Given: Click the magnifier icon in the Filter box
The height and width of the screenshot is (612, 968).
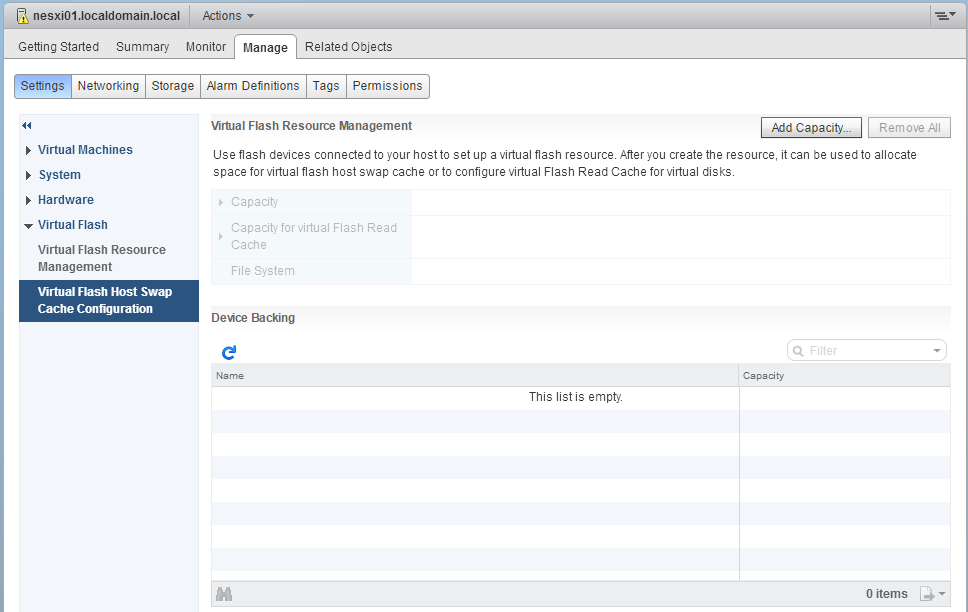Looking at the screenshot, I should coord(799,350).
